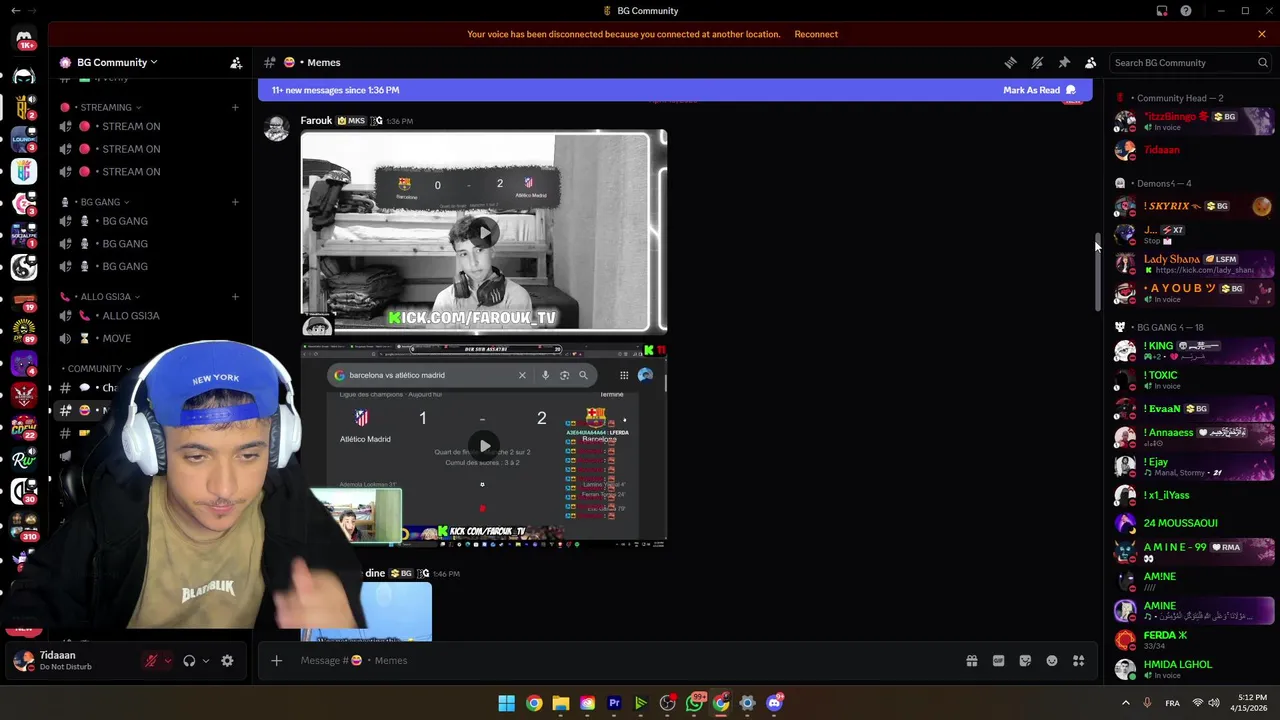Open the apps launcher icon in message bar
The width and height of the screenshot is (1280, 720).
click(1079, 660)
